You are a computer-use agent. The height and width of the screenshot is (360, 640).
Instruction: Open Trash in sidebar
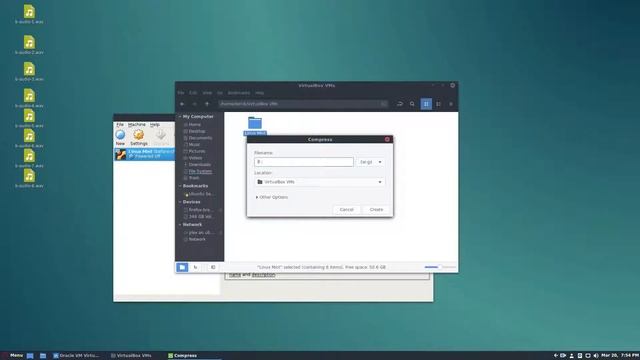tap(194, 178)
